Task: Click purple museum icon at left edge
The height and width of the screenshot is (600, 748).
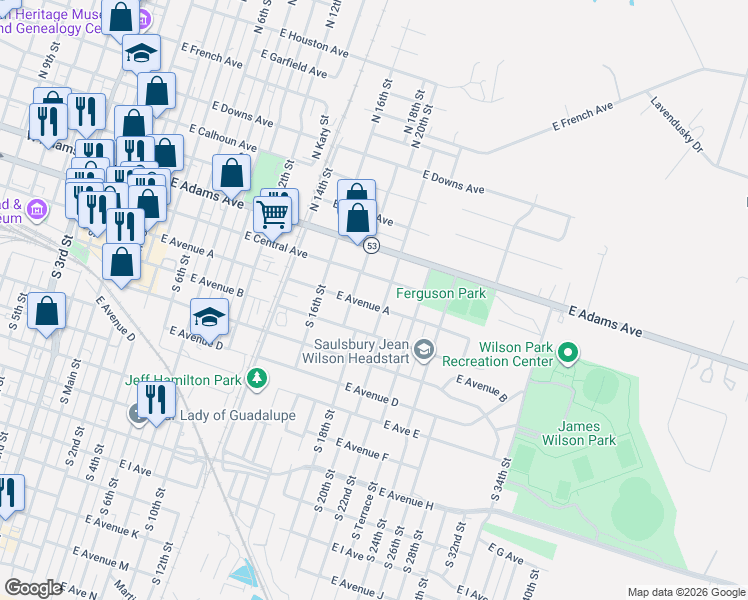Action: 37,210
